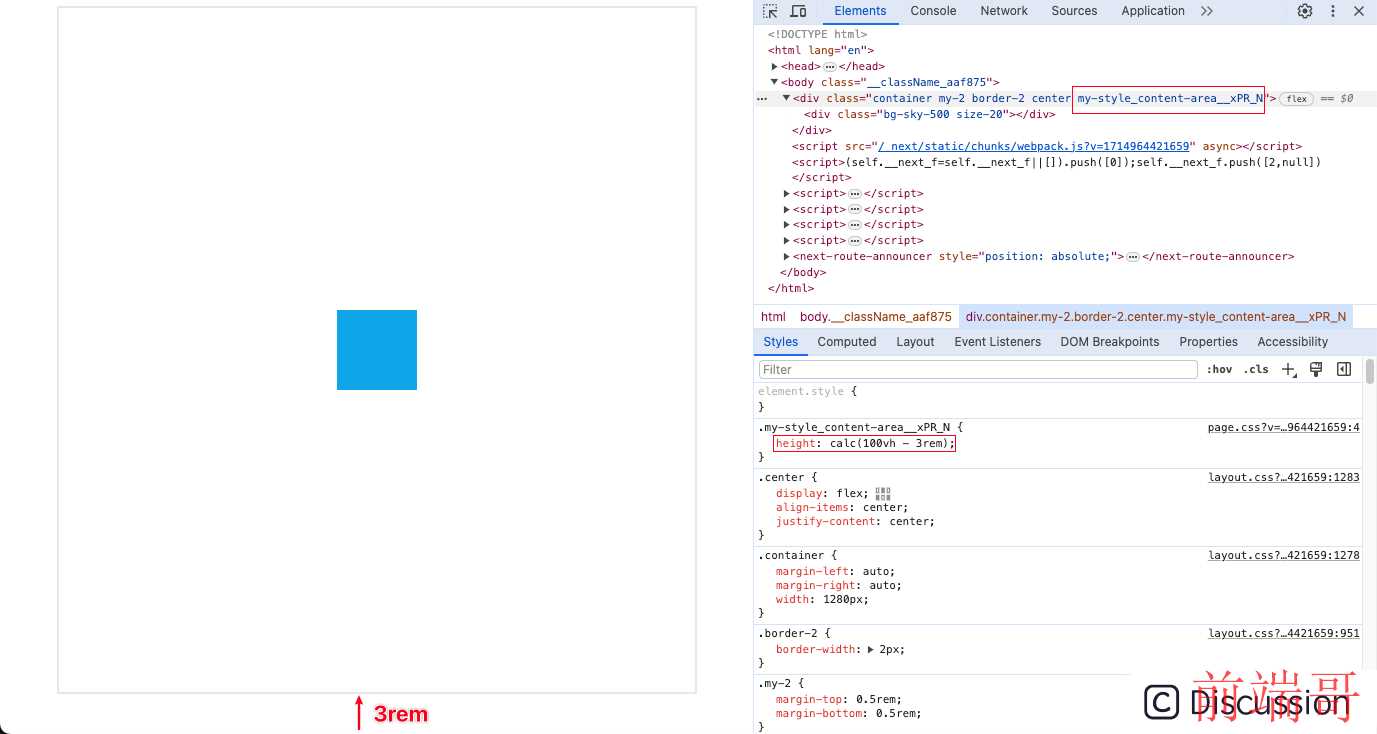Select the bg-sky-500 size-20 div node
The image size is (1377, 734).
tap(929, 115)
